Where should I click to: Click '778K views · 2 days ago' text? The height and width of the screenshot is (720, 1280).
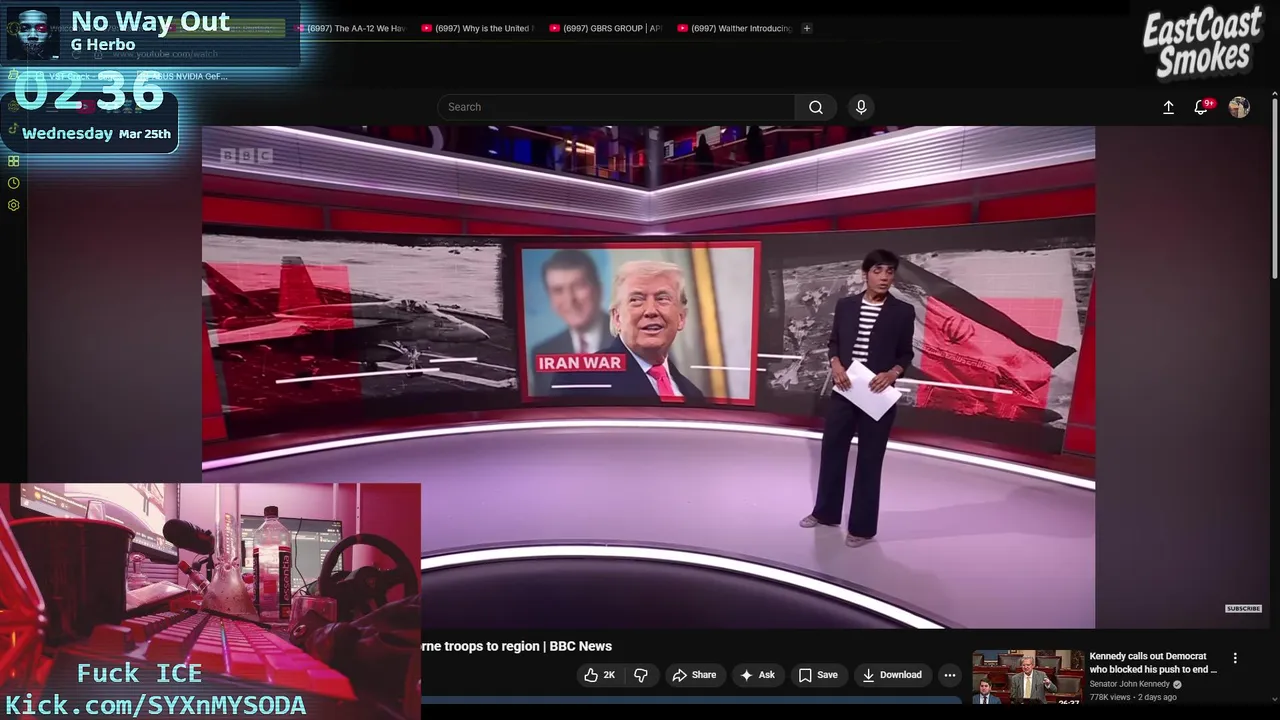[1133, 697]
